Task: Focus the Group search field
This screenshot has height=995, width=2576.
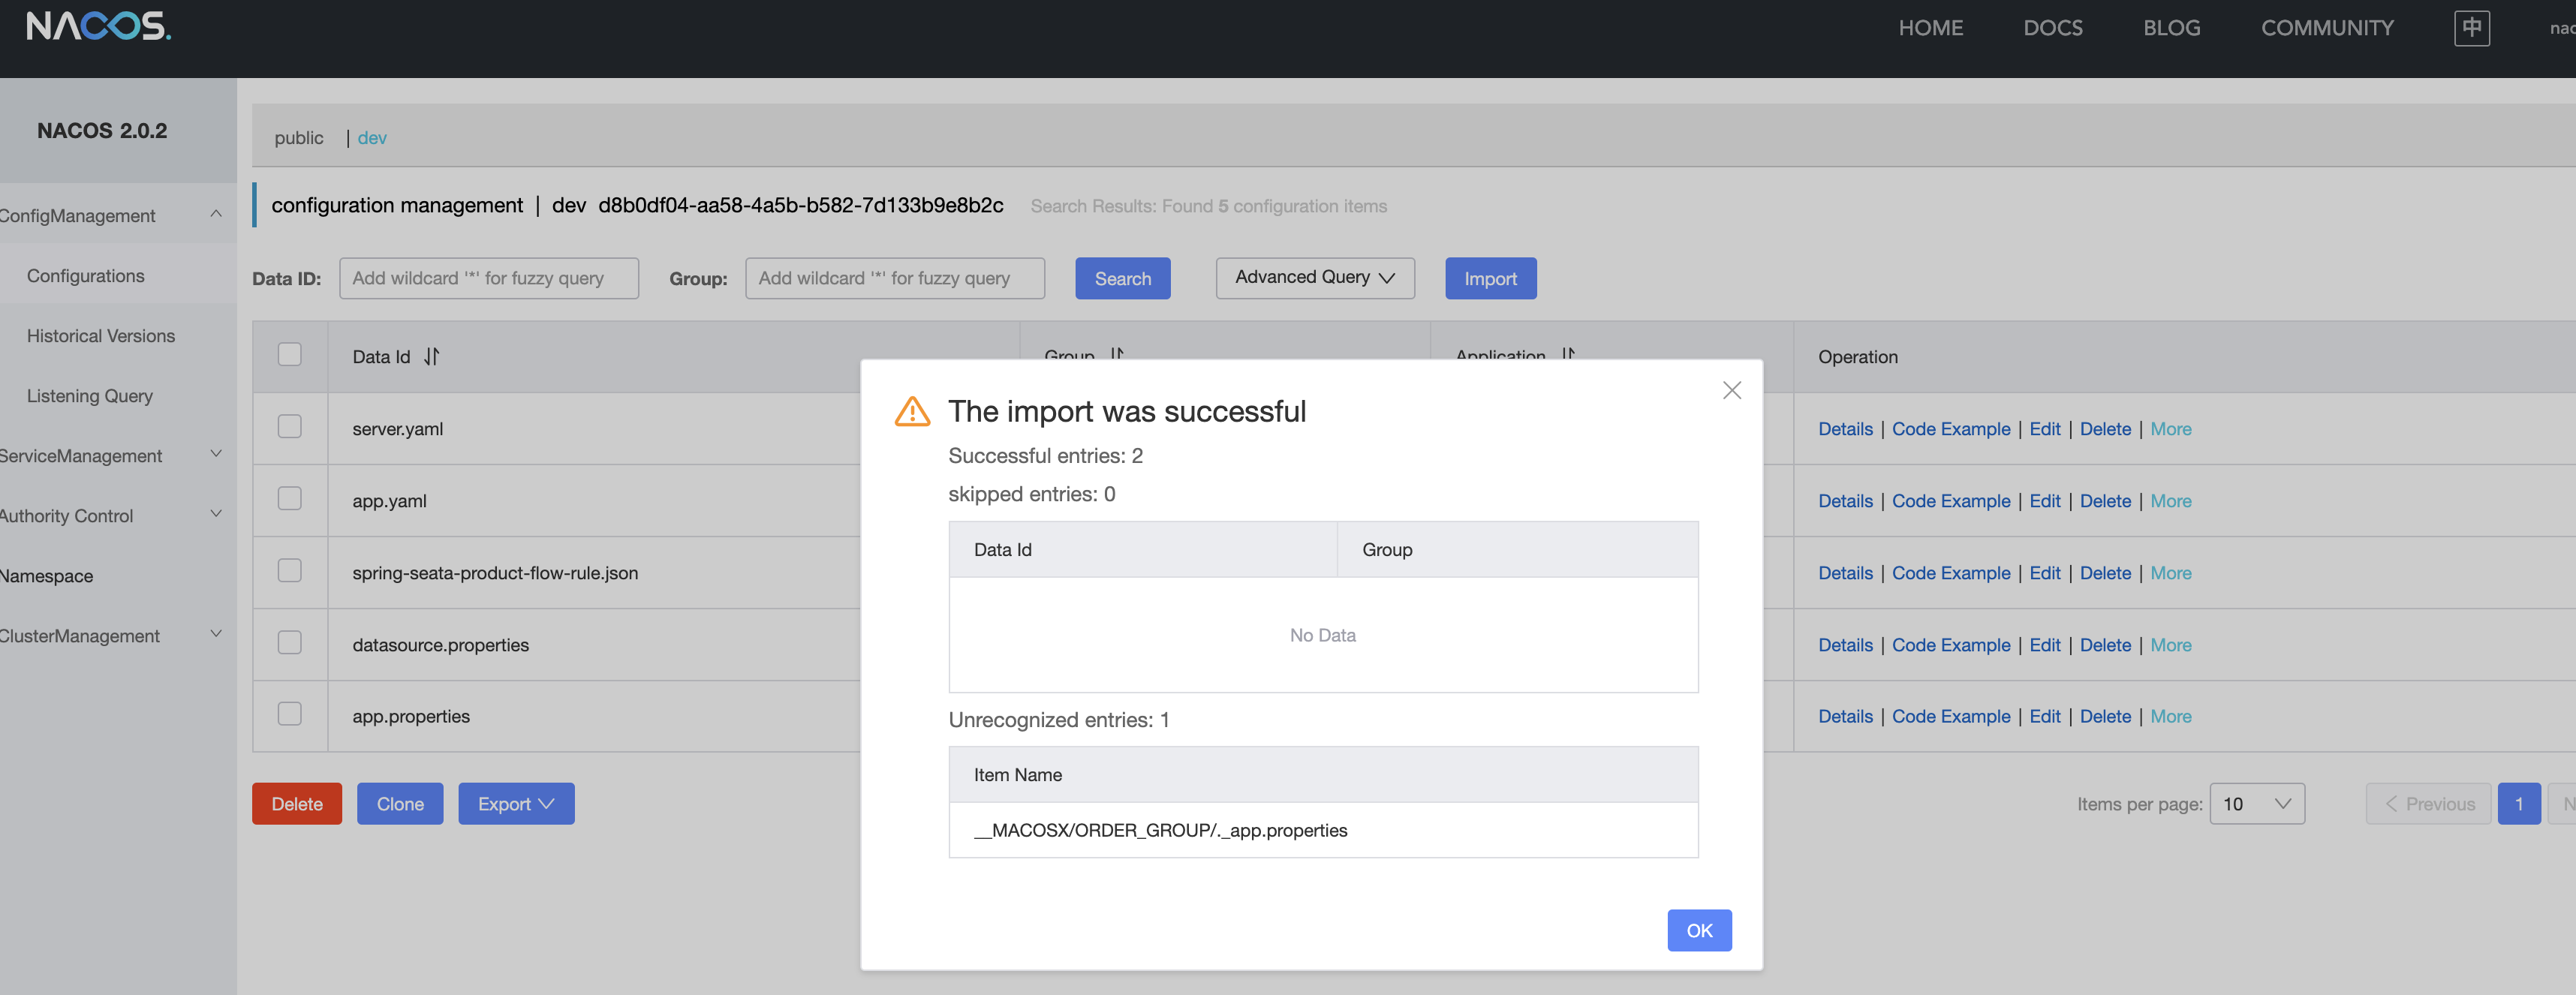Action: click(895, 278)
